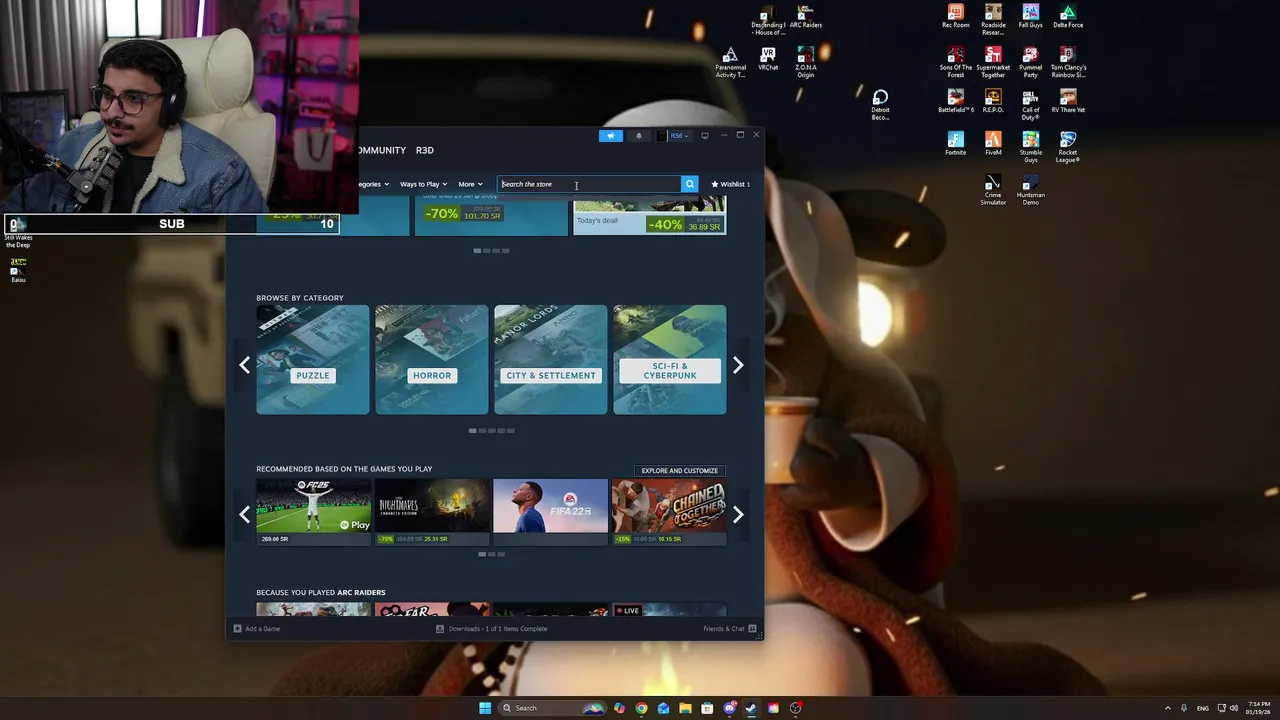This screenshot has width=1280, height=720.
Task: Open Battlefield 6 desktop shortcut
Action: (x=956, y=102)
